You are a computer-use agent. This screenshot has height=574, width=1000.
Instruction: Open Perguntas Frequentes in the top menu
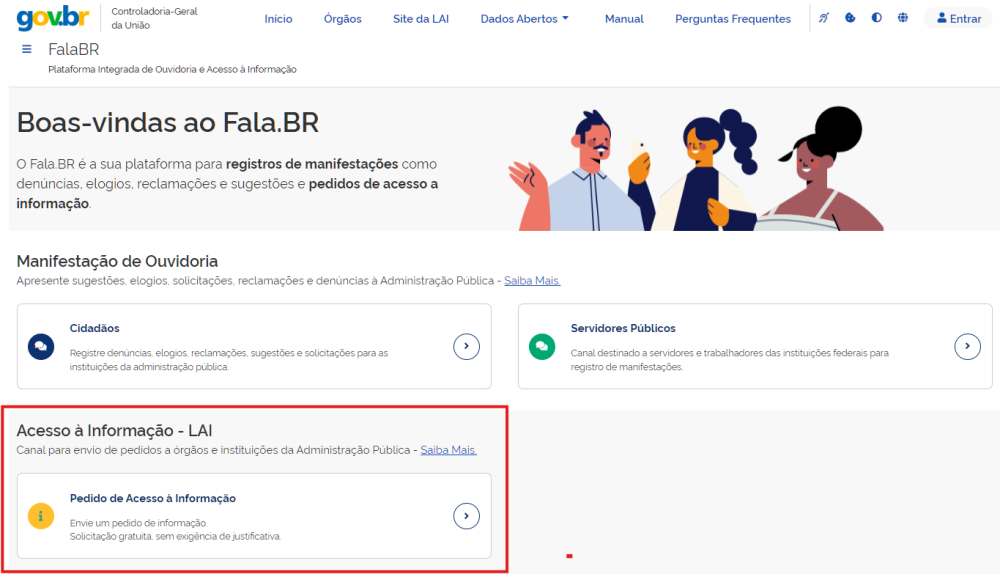[x=733, y=19]
